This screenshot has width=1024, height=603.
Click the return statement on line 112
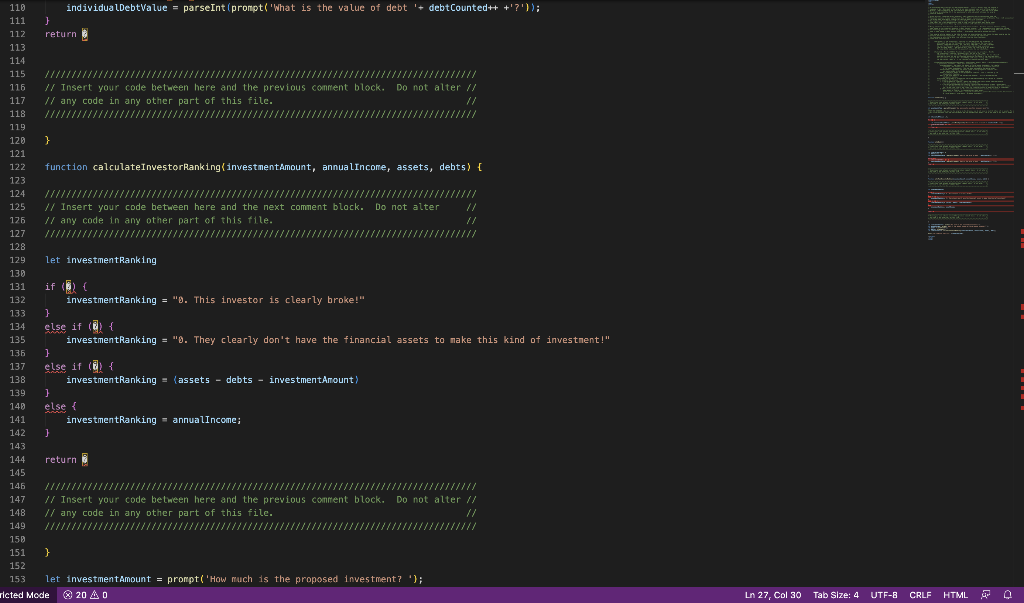coord(66,34)
